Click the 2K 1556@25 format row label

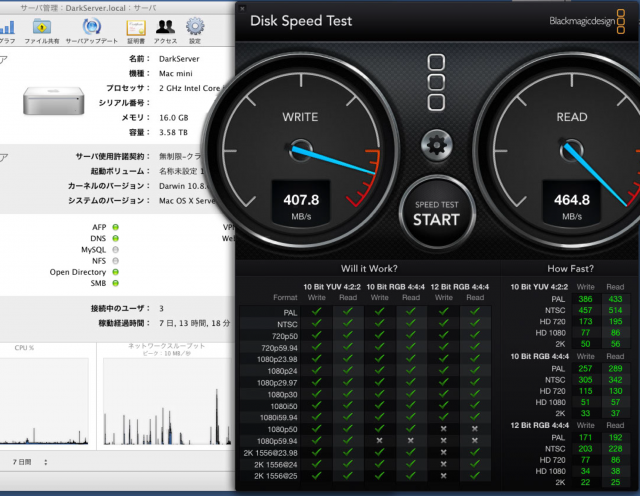coord(276,476)
